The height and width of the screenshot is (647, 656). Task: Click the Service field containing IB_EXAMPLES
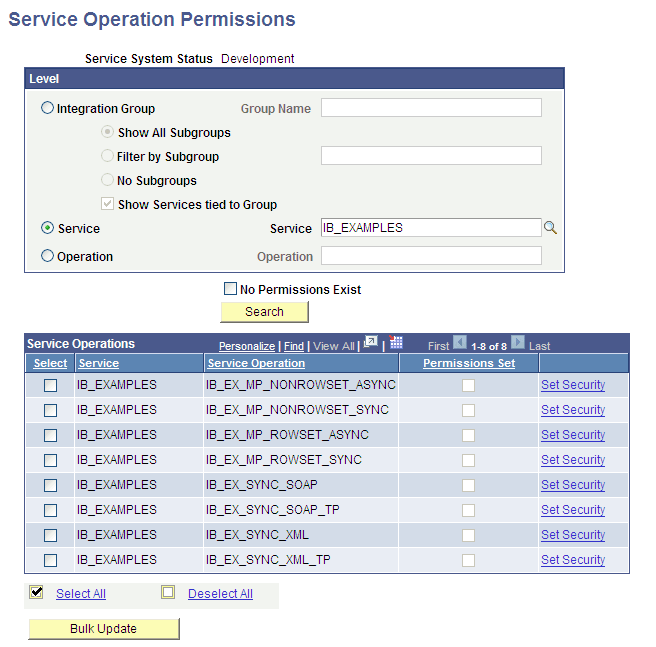431,227
